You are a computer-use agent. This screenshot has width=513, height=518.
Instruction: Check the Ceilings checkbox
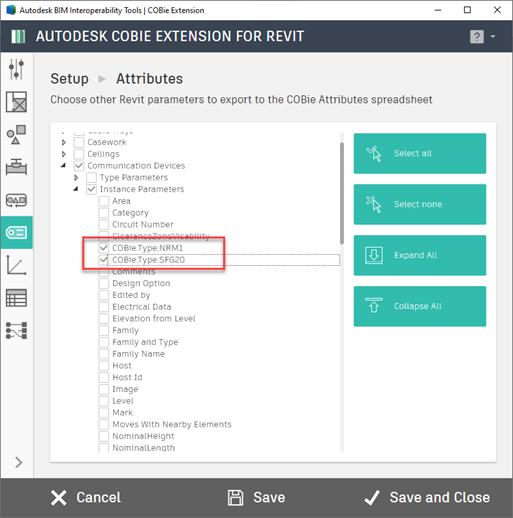coord(79,154)
